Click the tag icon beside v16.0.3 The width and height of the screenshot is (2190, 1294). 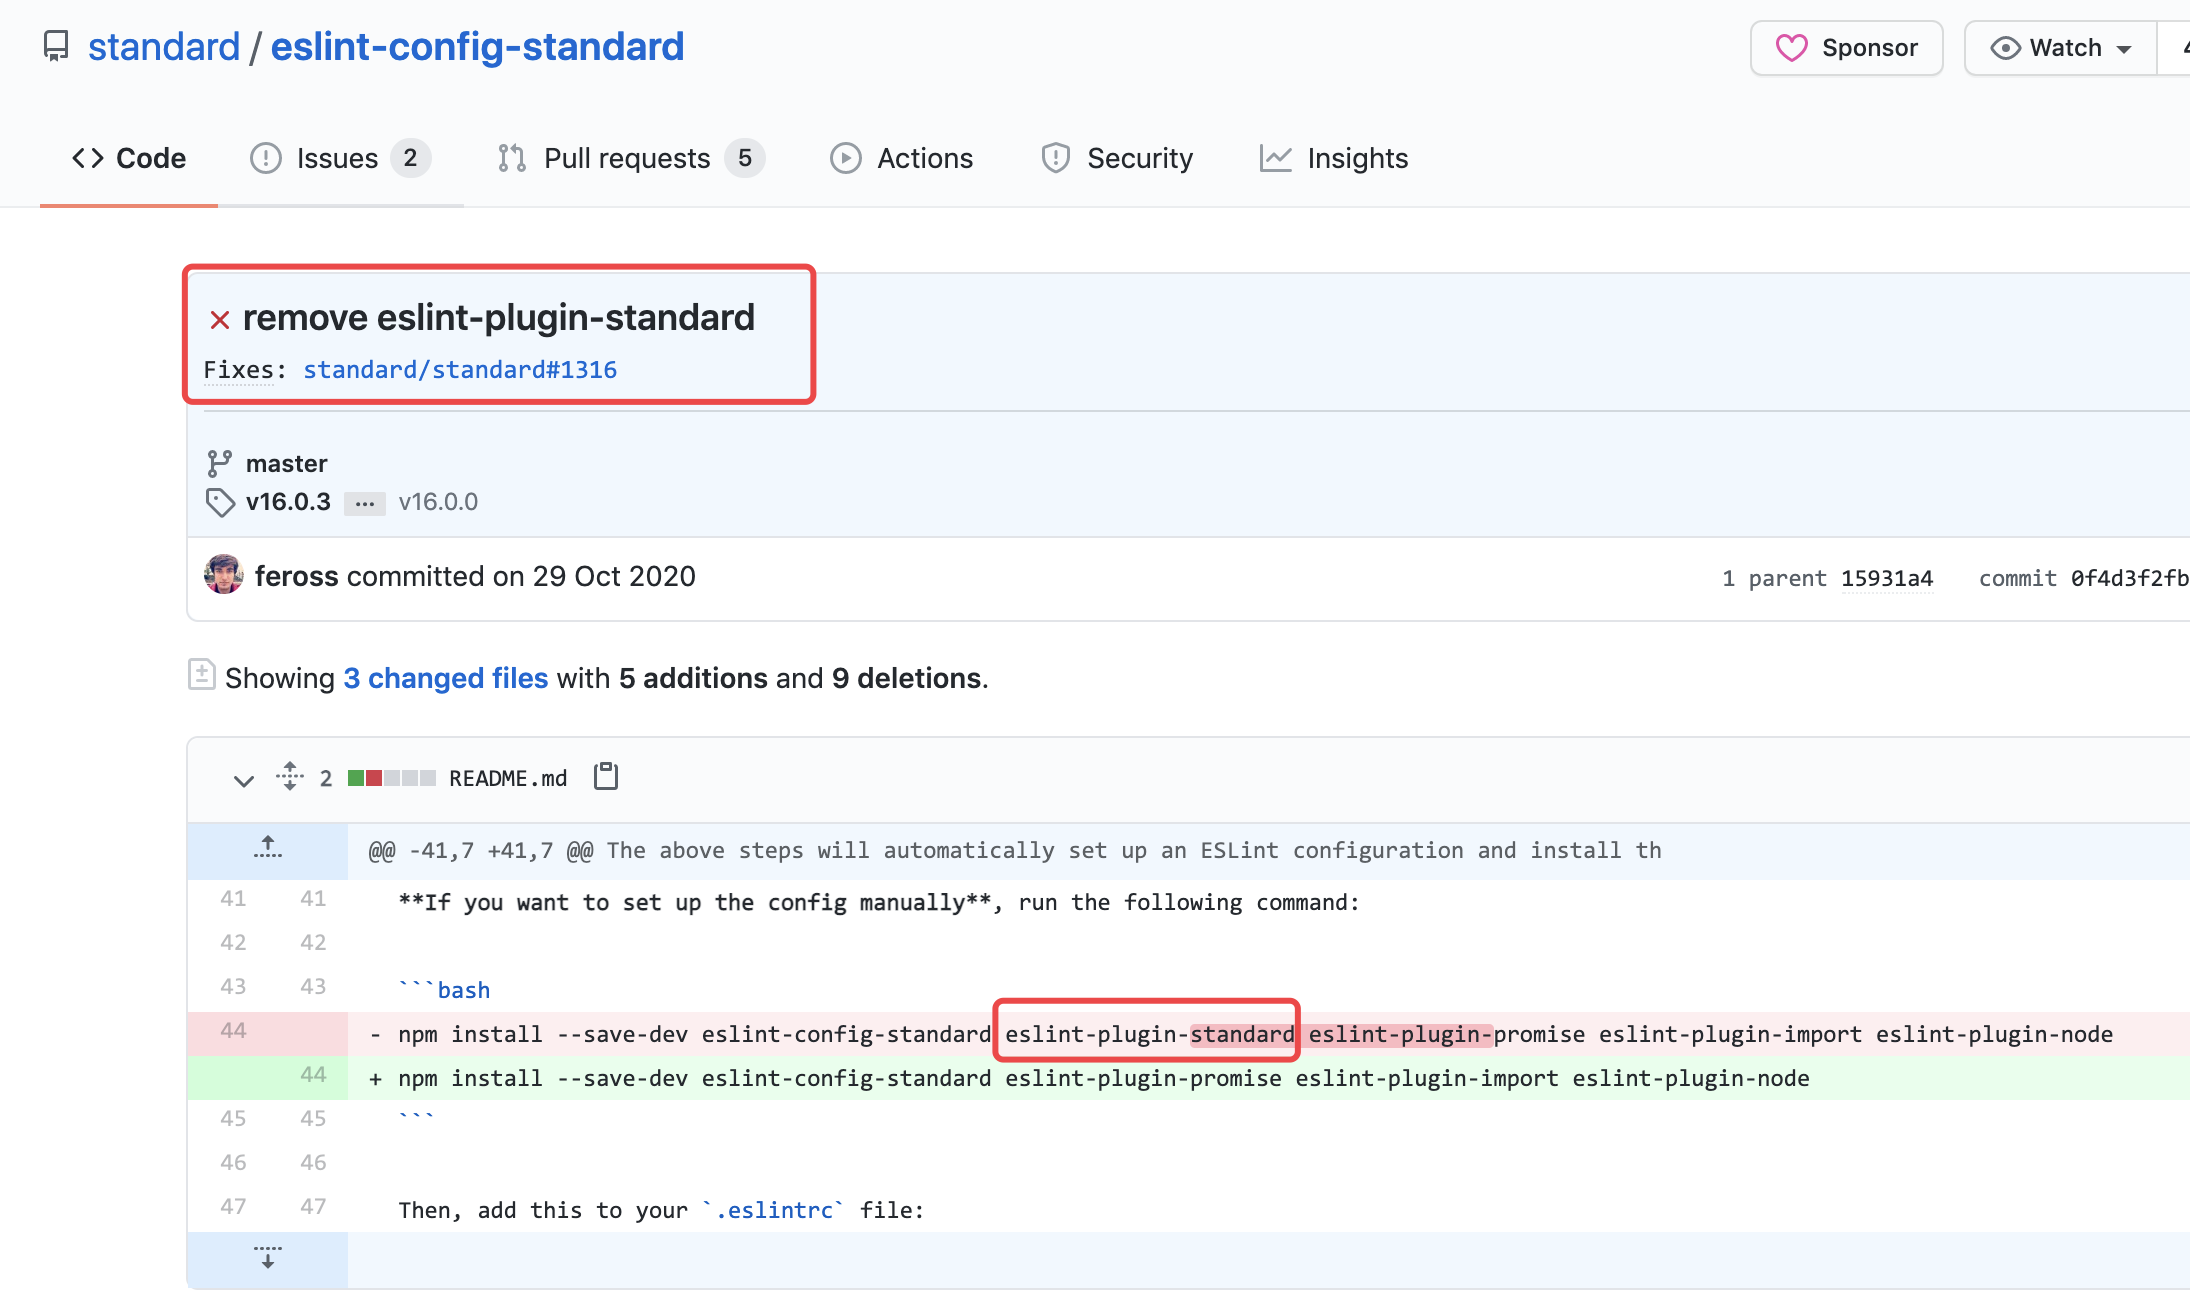tap(220, 502)
